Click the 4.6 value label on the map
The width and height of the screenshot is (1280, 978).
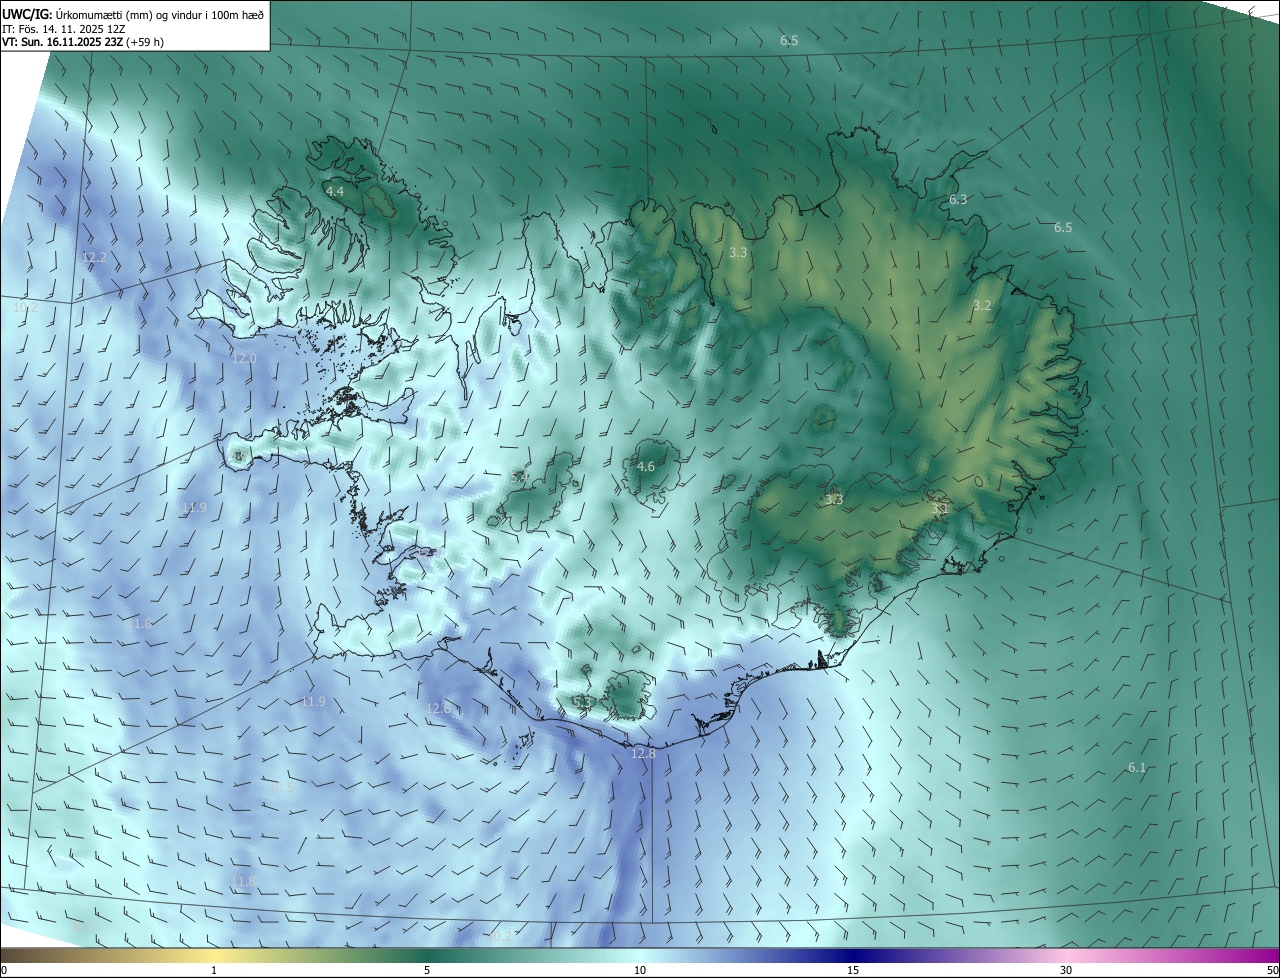point(646,467)
